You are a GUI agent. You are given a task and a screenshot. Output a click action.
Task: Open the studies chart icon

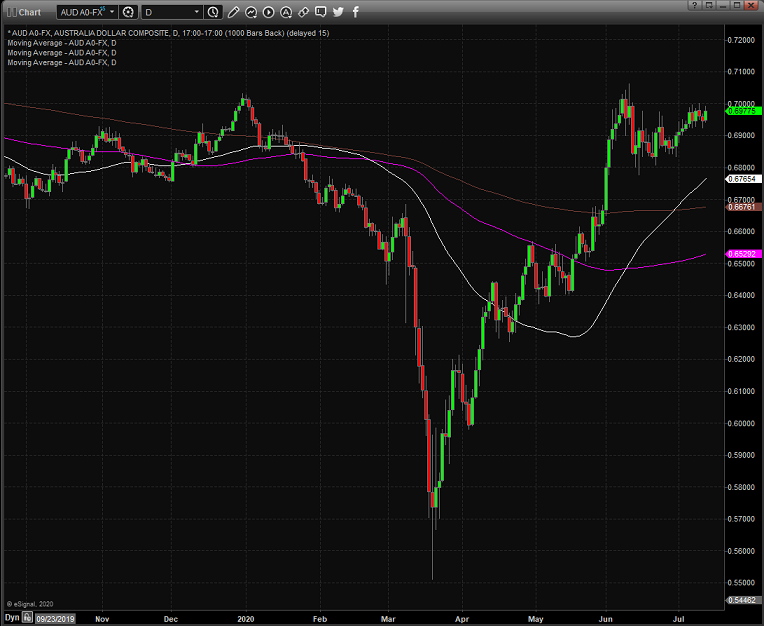(x=251, y=12)
